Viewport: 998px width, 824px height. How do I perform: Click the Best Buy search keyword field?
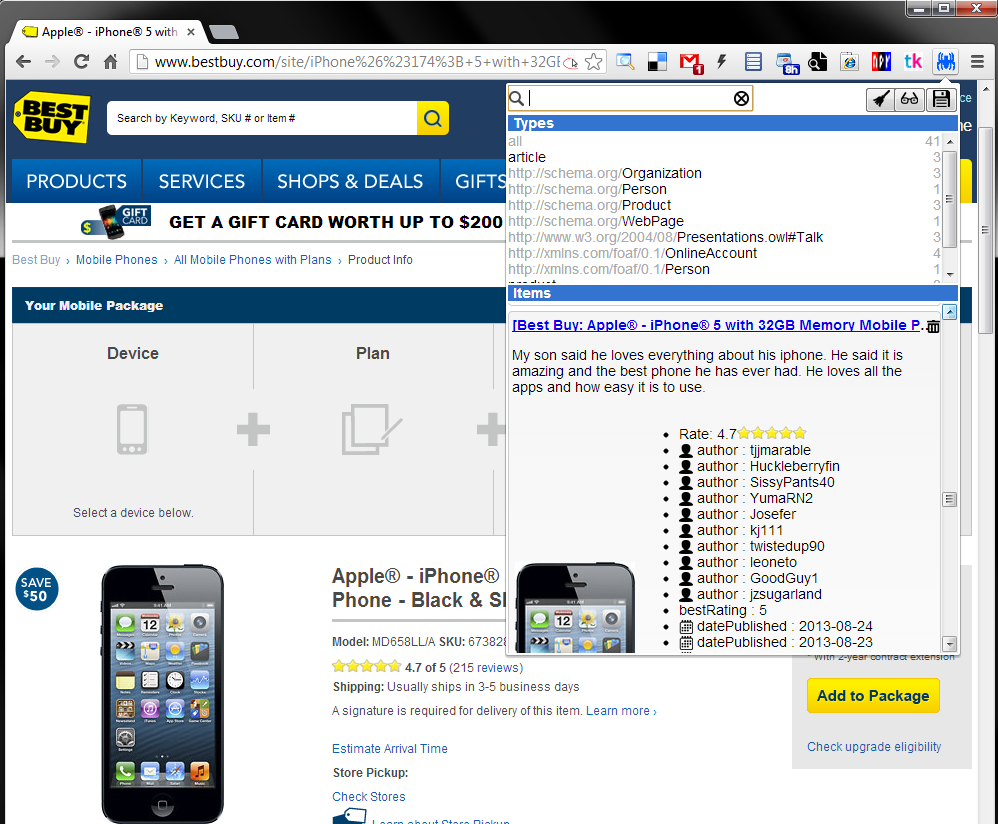[x=261, y=118]
